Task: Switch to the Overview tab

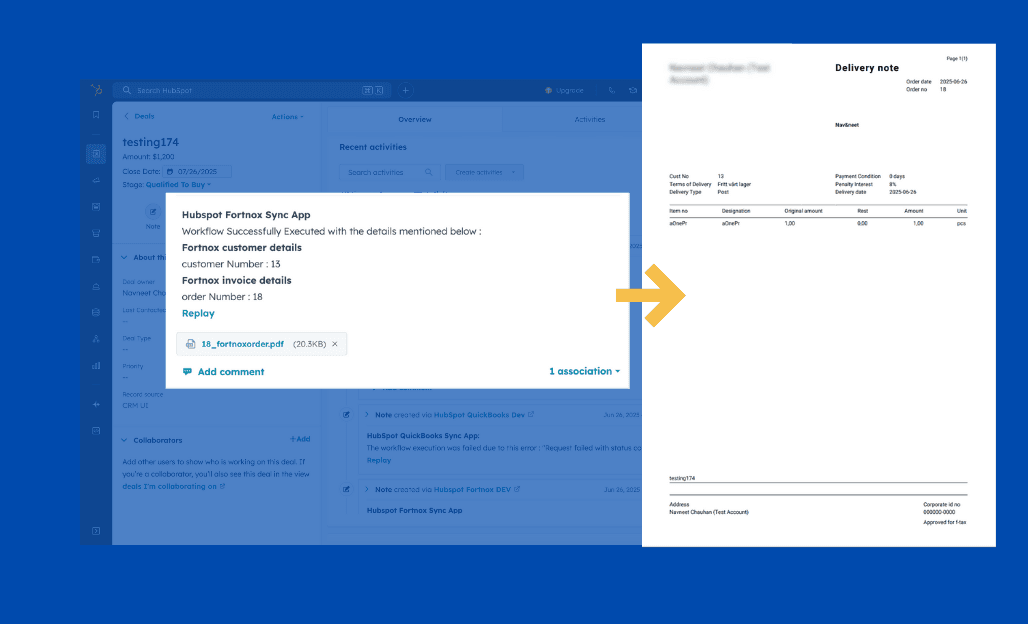Action: [x=414, y=119]
